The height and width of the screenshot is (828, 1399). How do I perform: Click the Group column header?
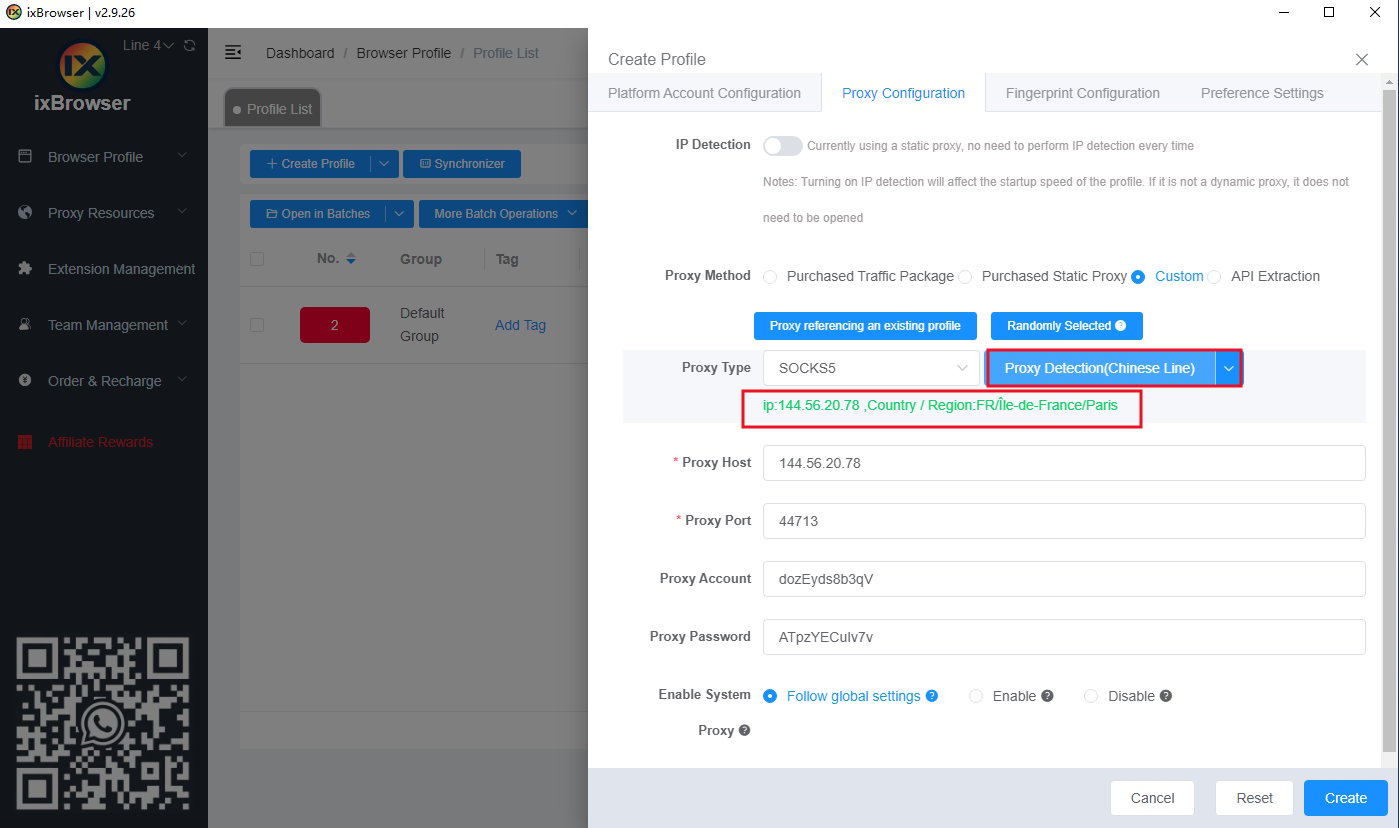[x=421, y=259]
